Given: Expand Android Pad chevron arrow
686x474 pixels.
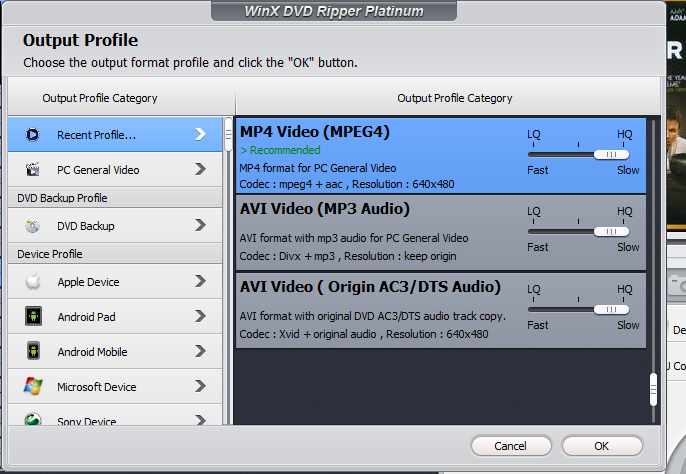Looking at the screenshot, I should pyautogui.click(x=200, y=316).
